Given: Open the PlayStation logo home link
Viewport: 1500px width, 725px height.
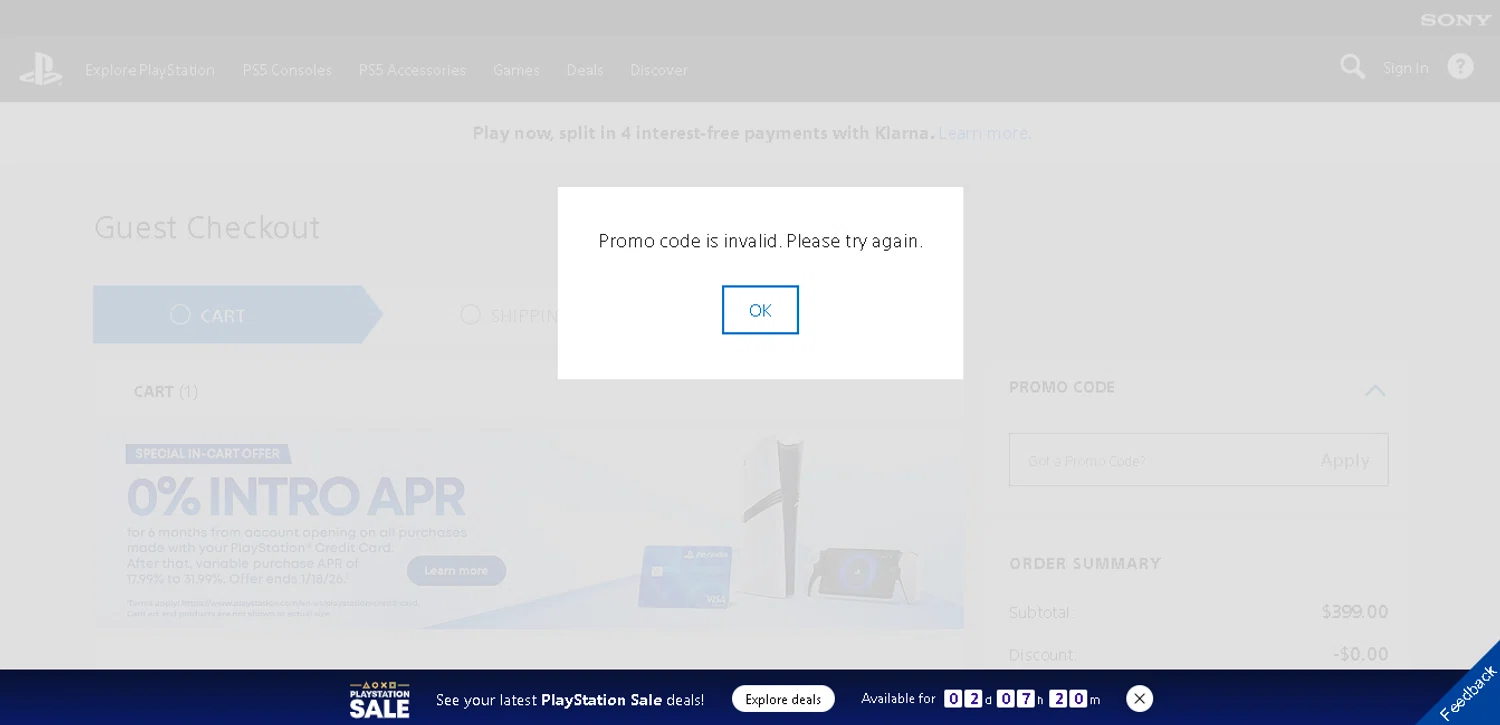Looking at the screenshot, I should (41, 69).
